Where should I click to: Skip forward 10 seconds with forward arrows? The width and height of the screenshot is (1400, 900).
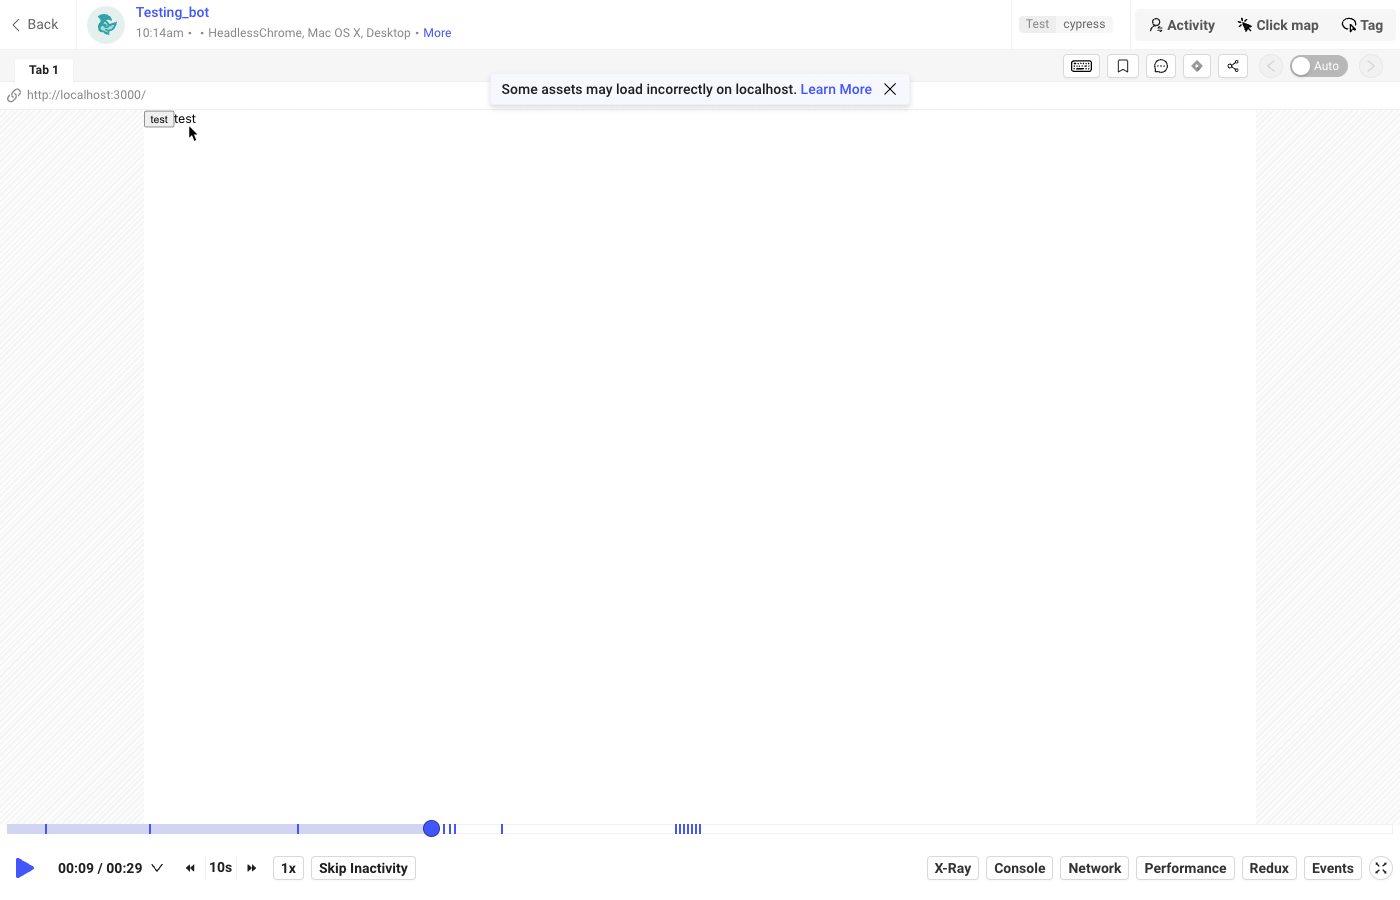tap(252, 868)
